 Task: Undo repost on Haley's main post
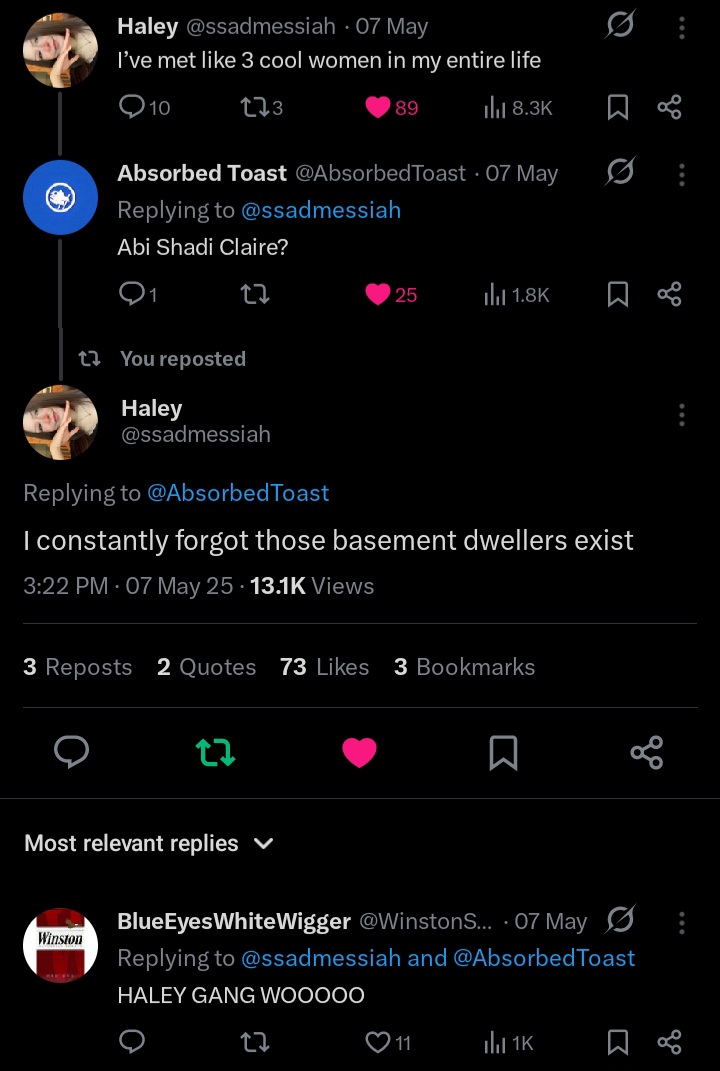pyautogui.click(x=215, y=752)
